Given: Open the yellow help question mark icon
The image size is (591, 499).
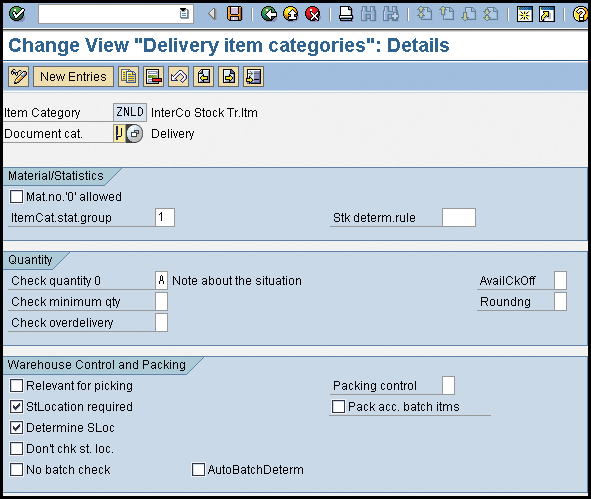Looking at the screenshot, I should pos(580,14).
